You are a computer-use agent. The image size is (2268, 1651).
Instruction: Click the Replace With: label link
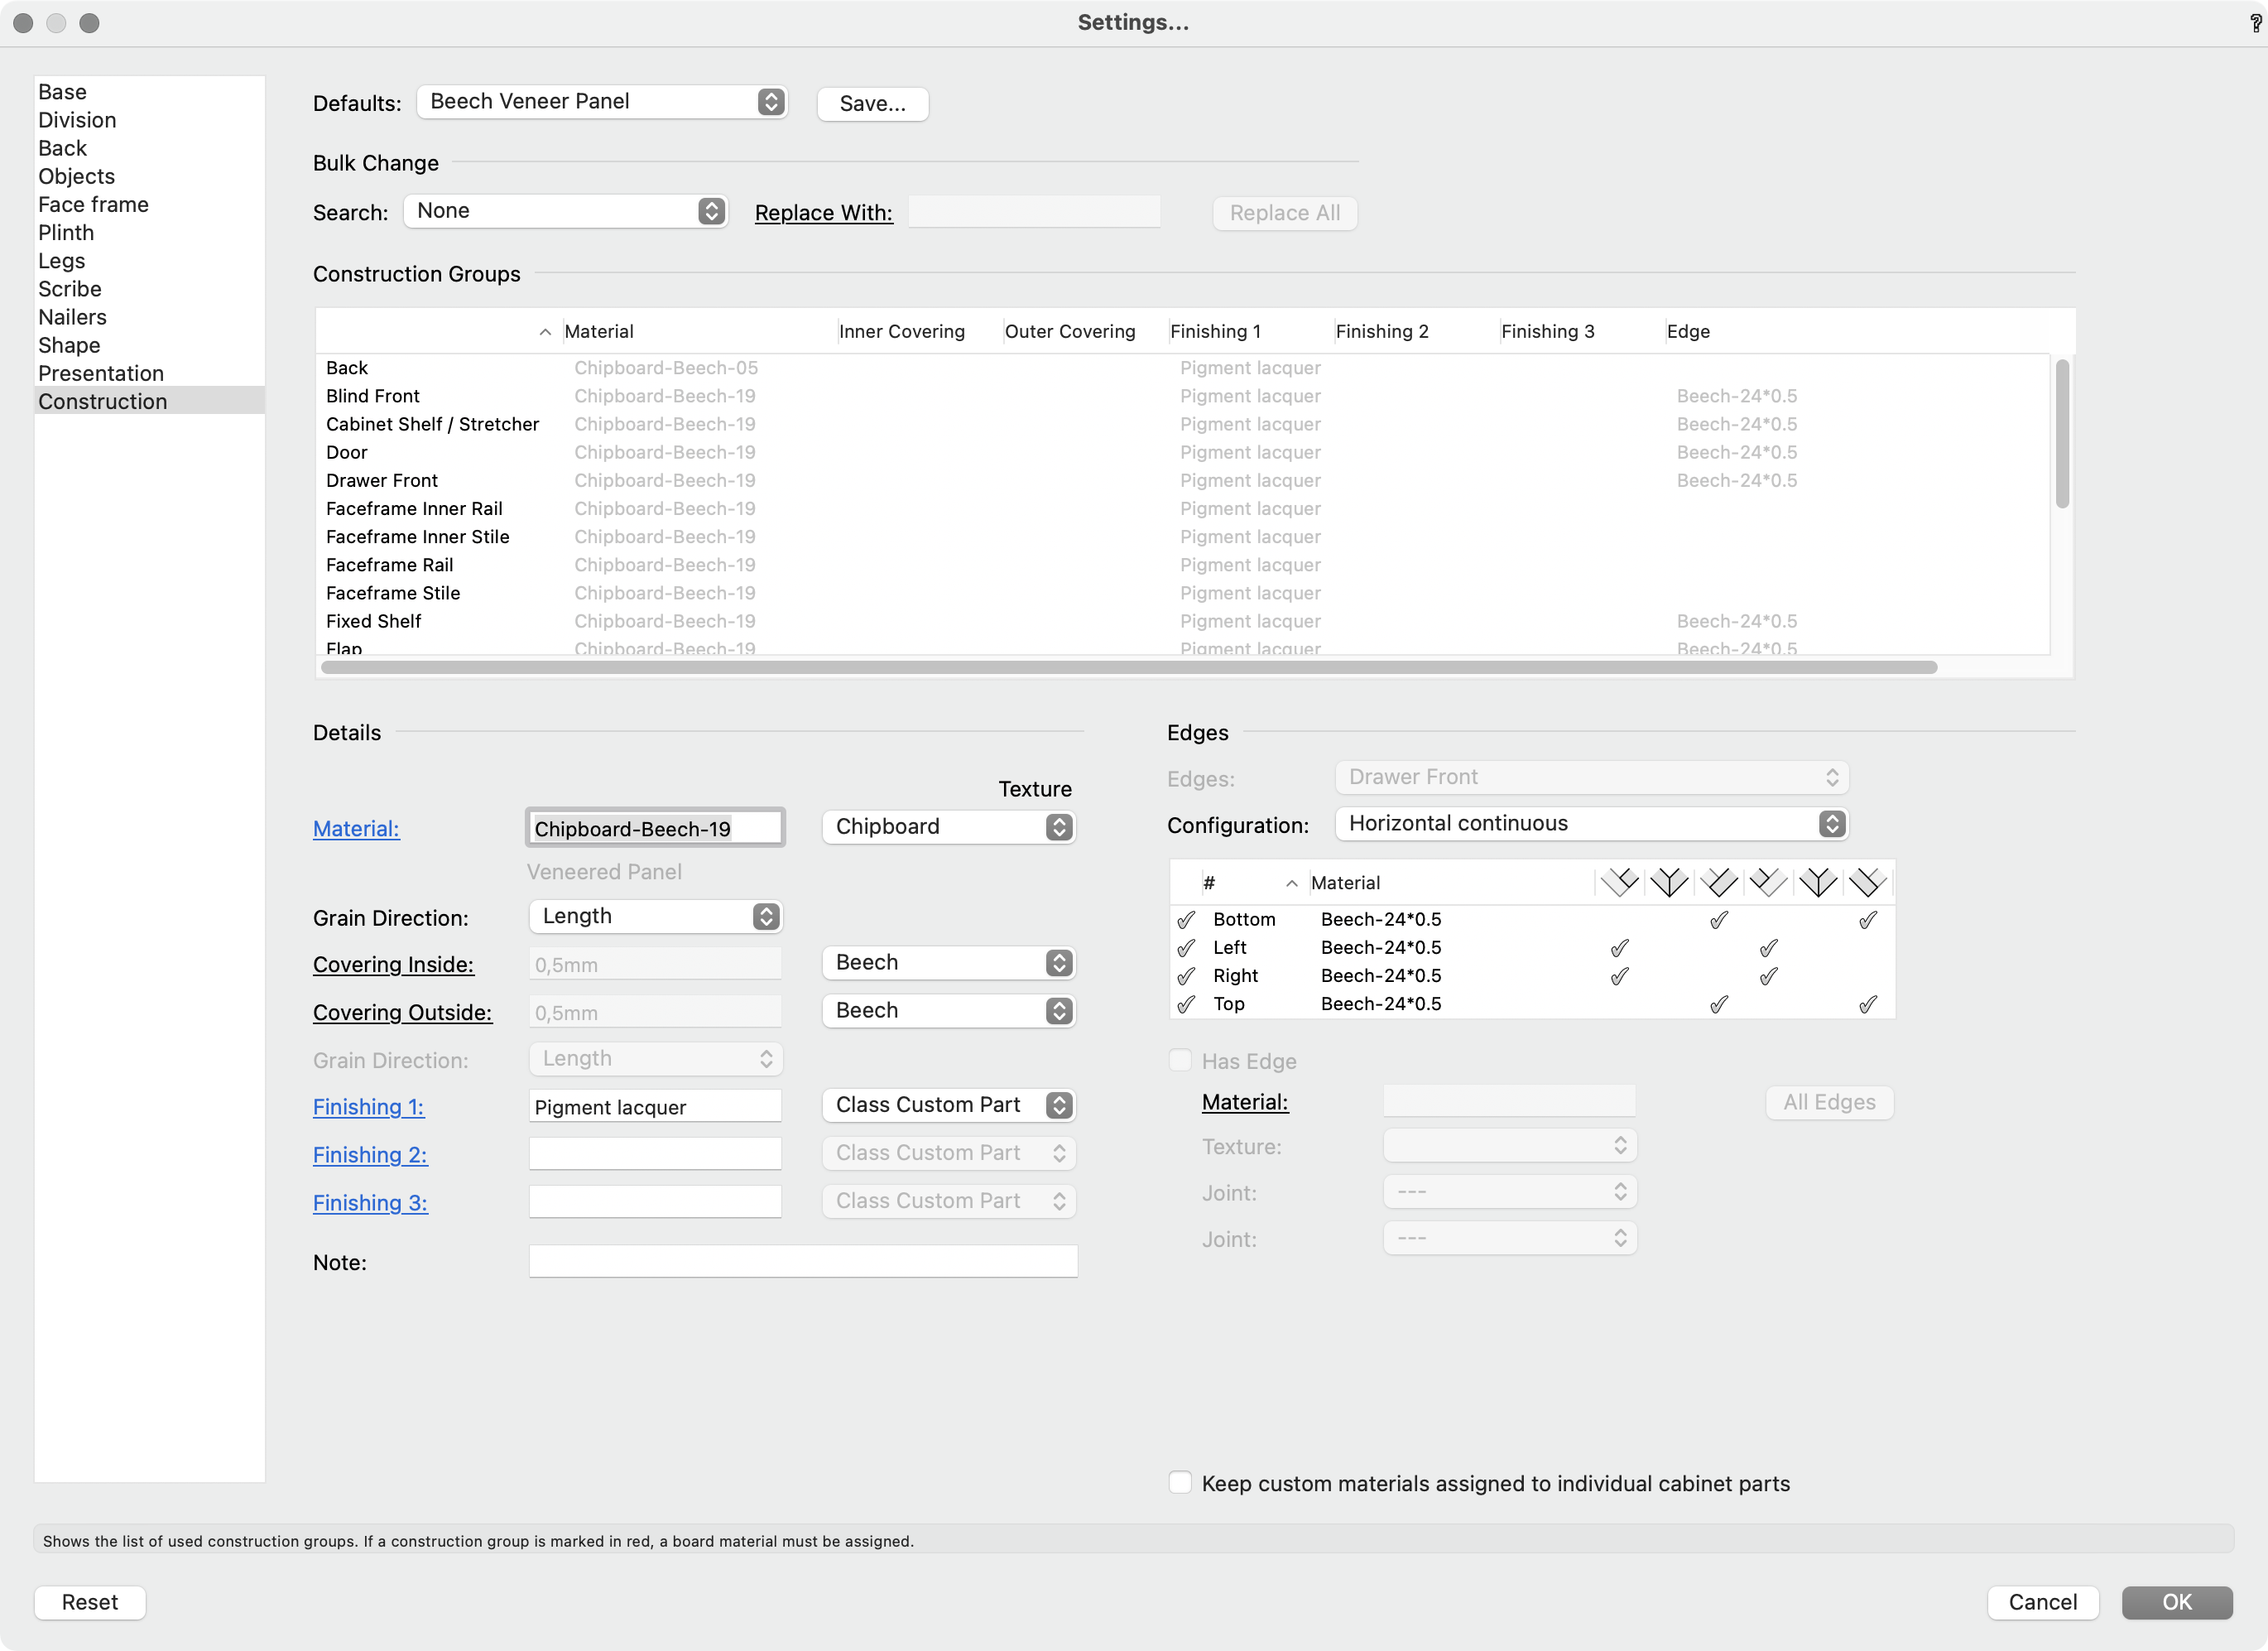[x=823, y=212]
